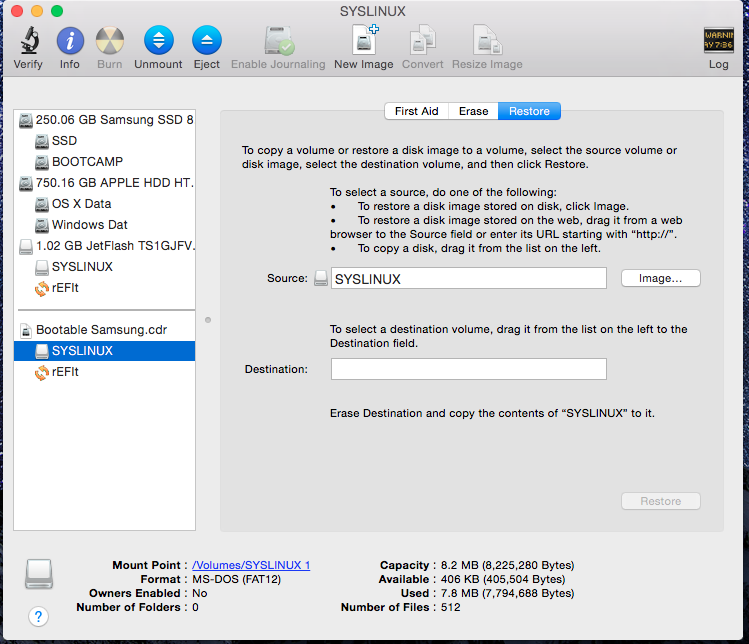Open the help question mark button
This screenshot has width=749, height=644.
(38, 616)
